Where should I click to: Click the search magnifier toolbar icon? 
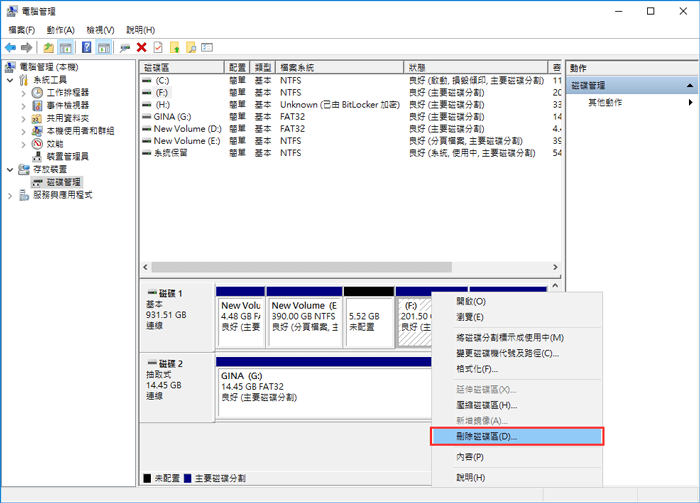(191, 47)
